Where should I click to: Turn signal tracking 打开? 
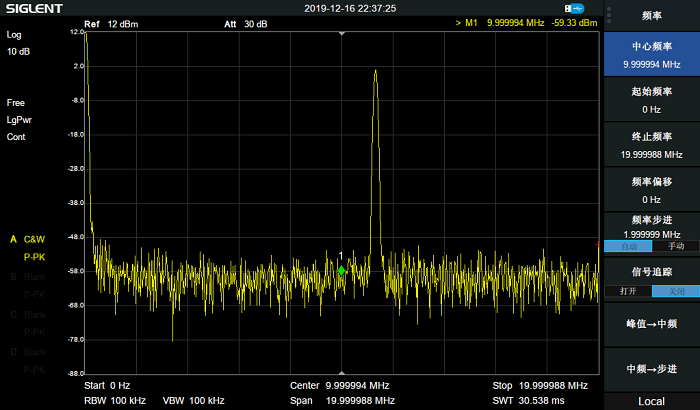(628, 291)
